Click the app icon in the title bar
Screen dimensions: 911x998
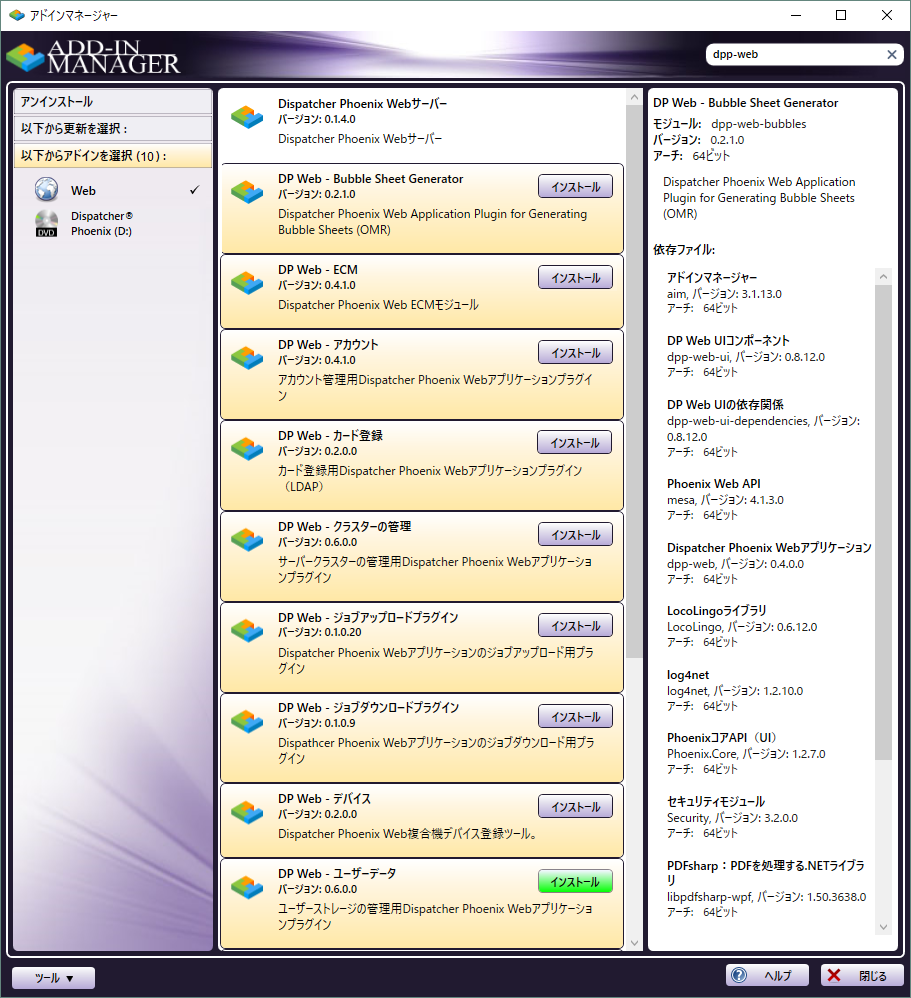pyautogui.click(x=16, y=15)
